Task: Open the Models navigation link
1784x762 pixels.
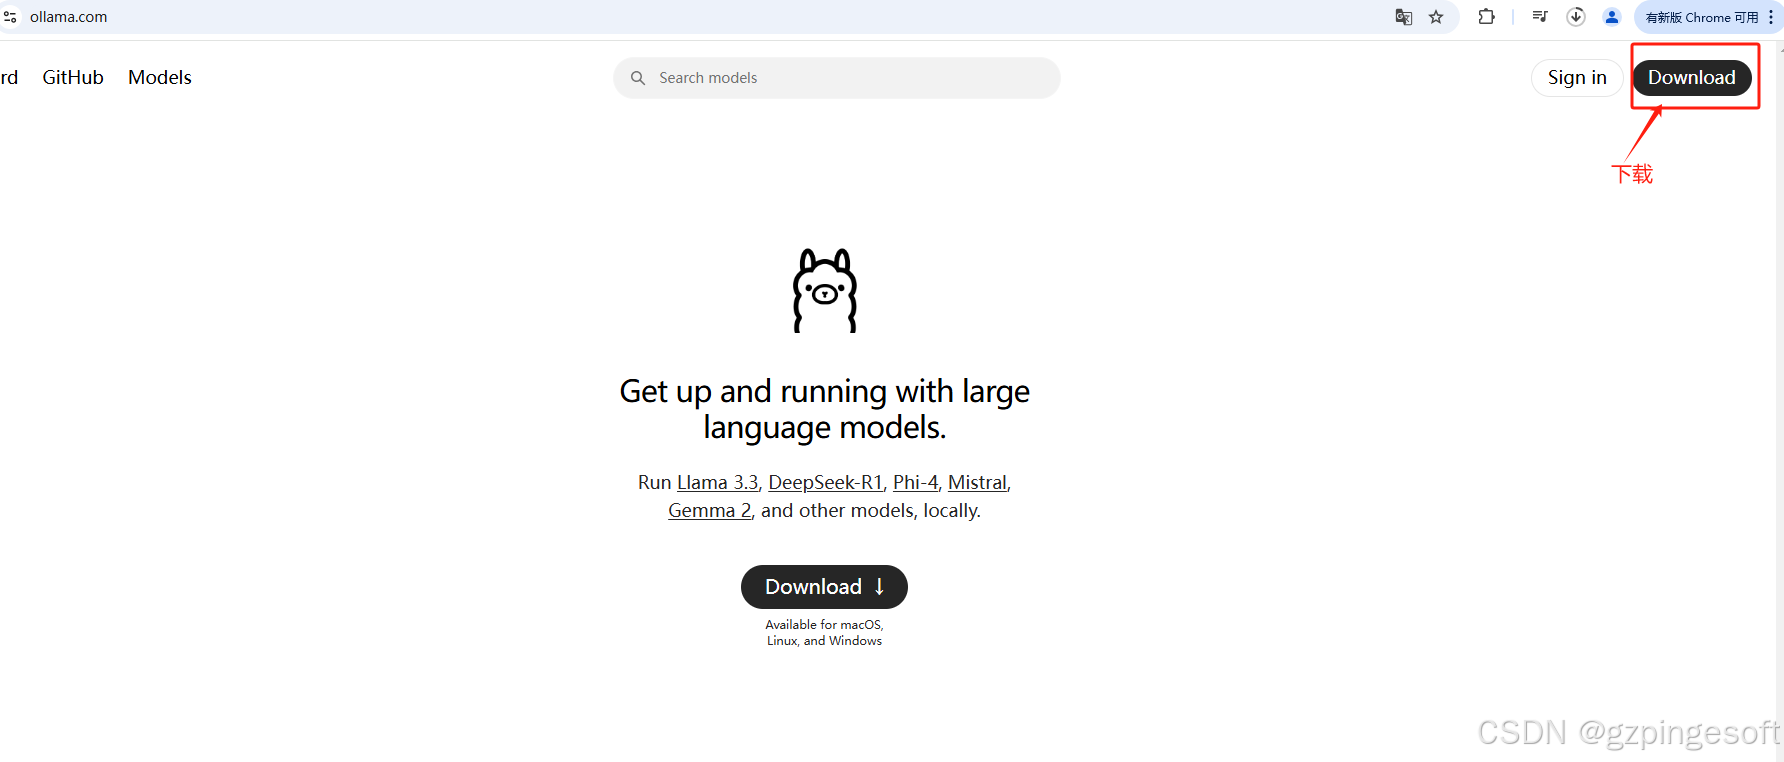Action: (x=160, y=77)
